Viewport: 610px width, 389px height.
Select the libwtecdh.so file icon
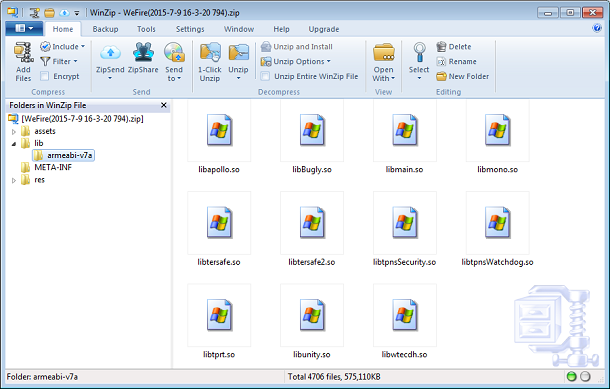coord(405,315)
